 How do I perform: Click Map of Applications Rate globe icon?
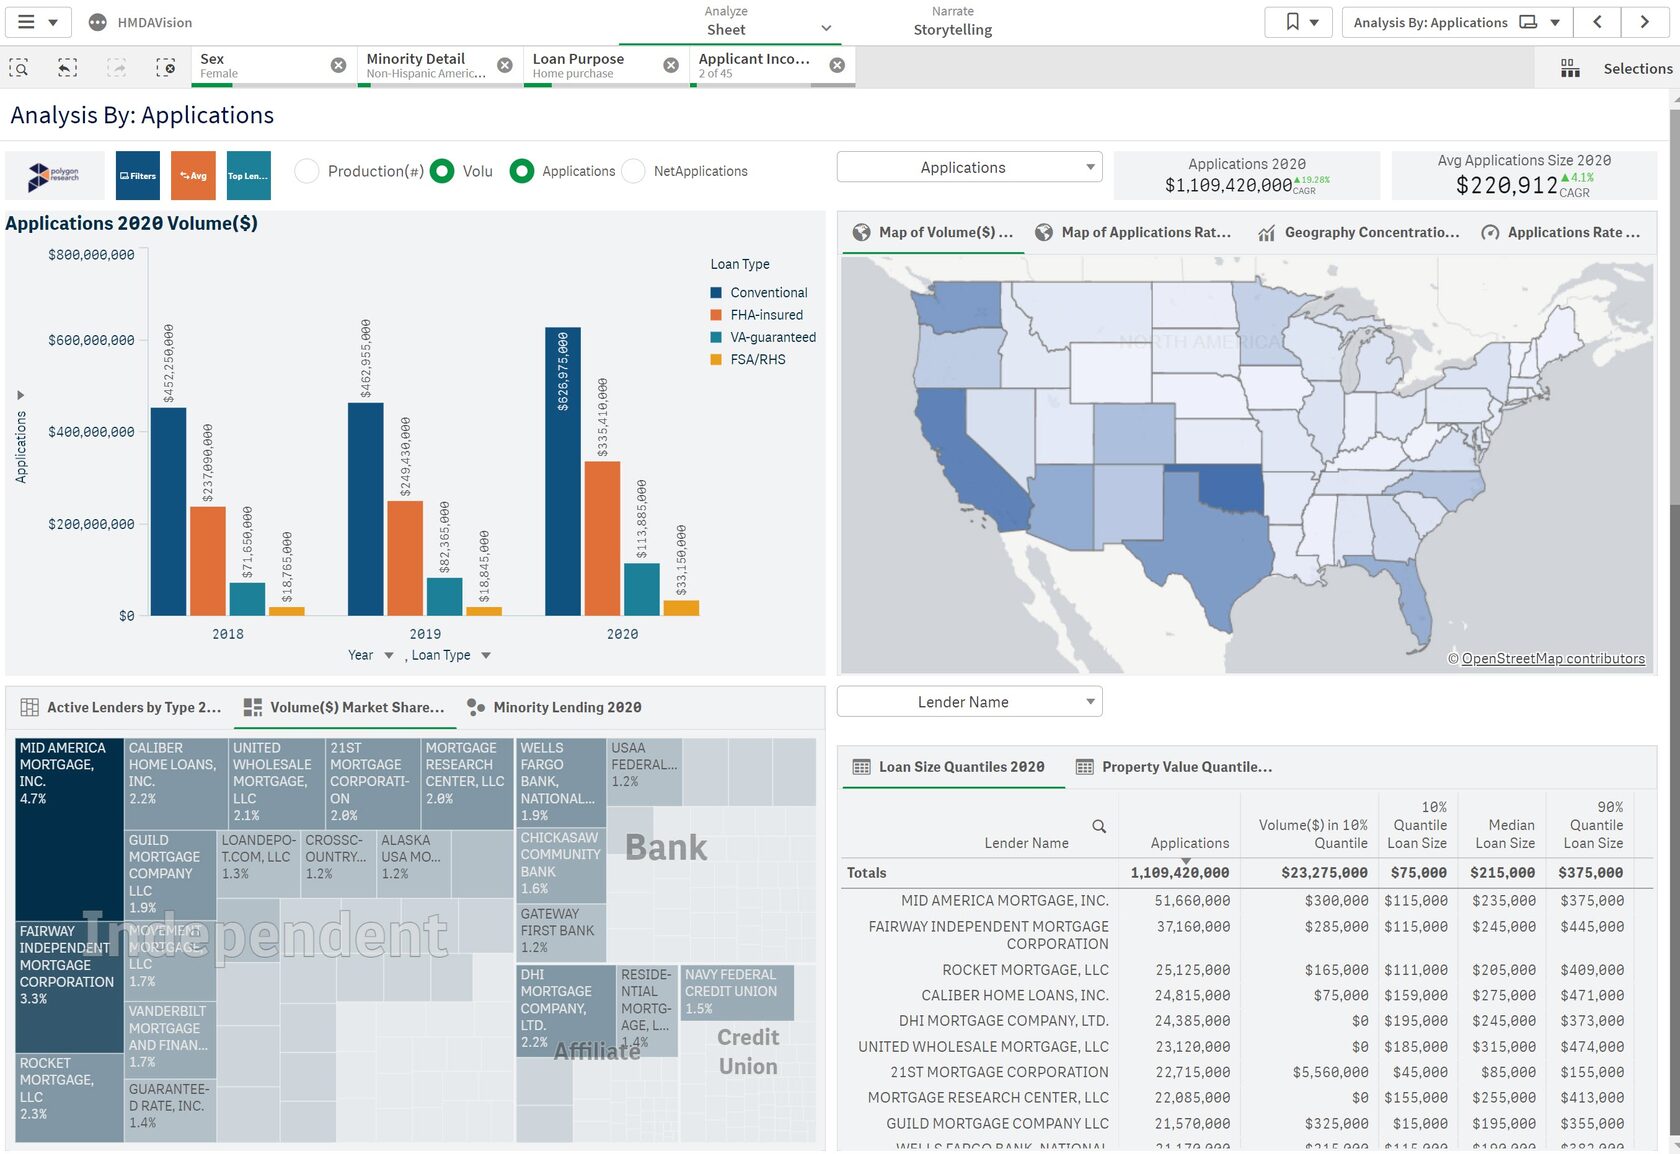(1044, 232)
